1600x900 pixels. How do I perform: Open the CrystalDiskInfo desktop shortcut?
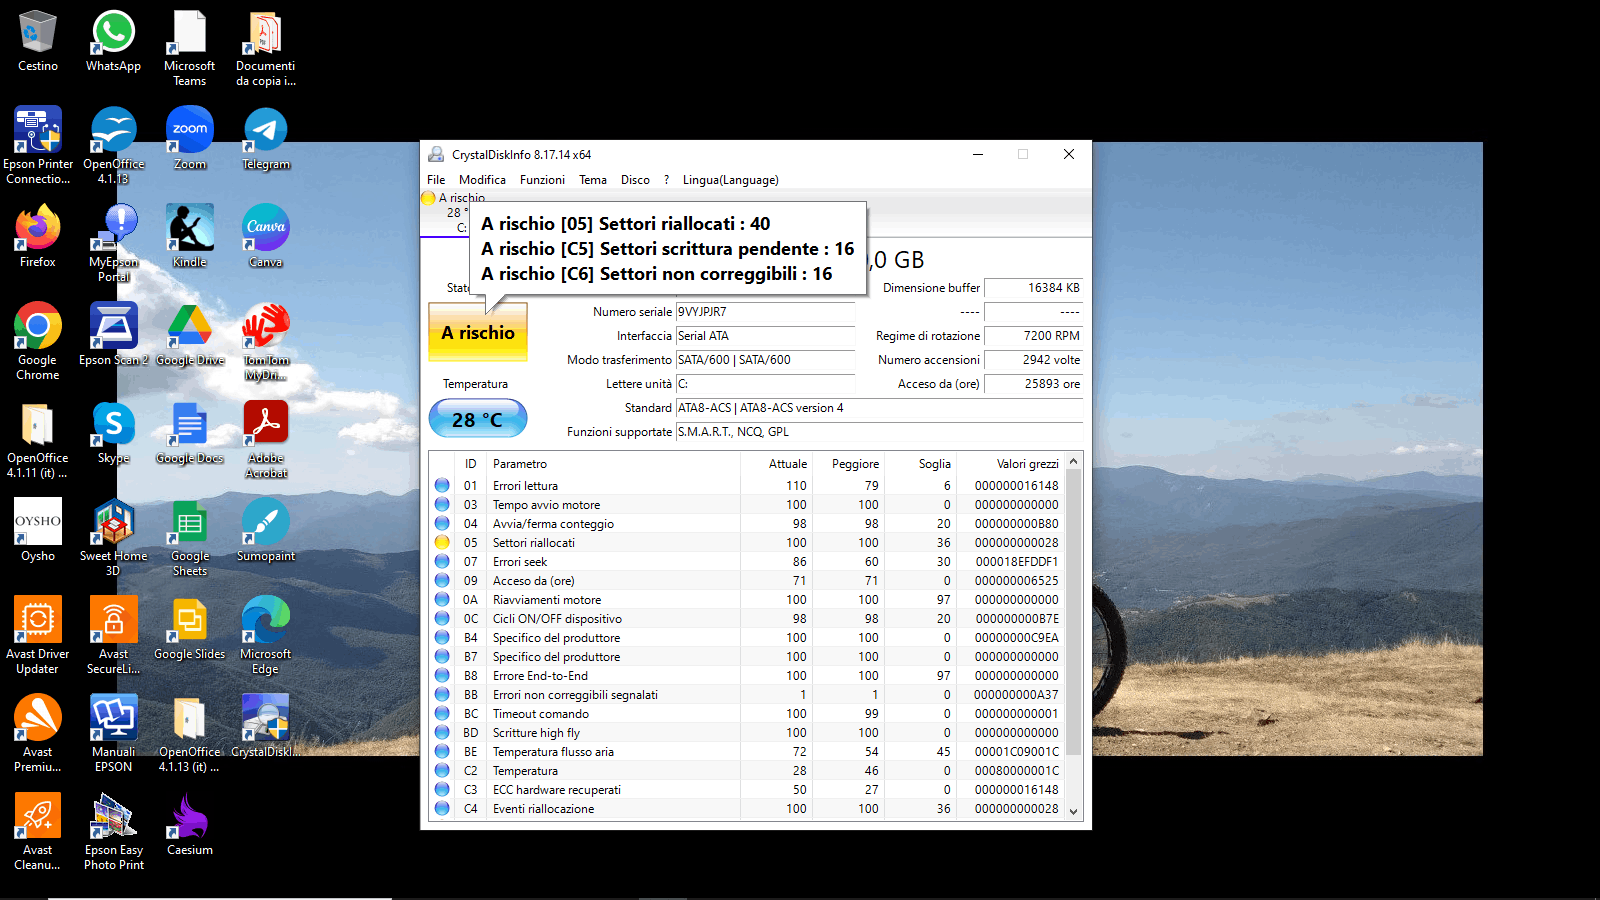[265, 726]
